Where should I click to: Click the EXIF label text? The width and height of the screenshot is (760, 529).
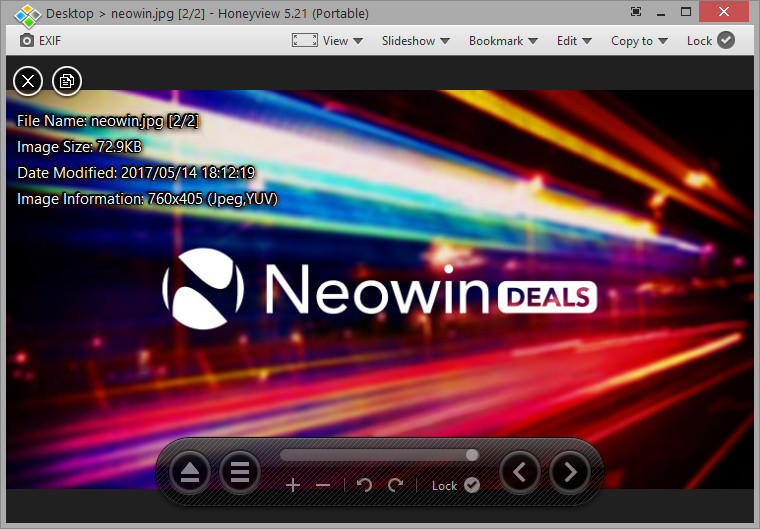[50, 41]
